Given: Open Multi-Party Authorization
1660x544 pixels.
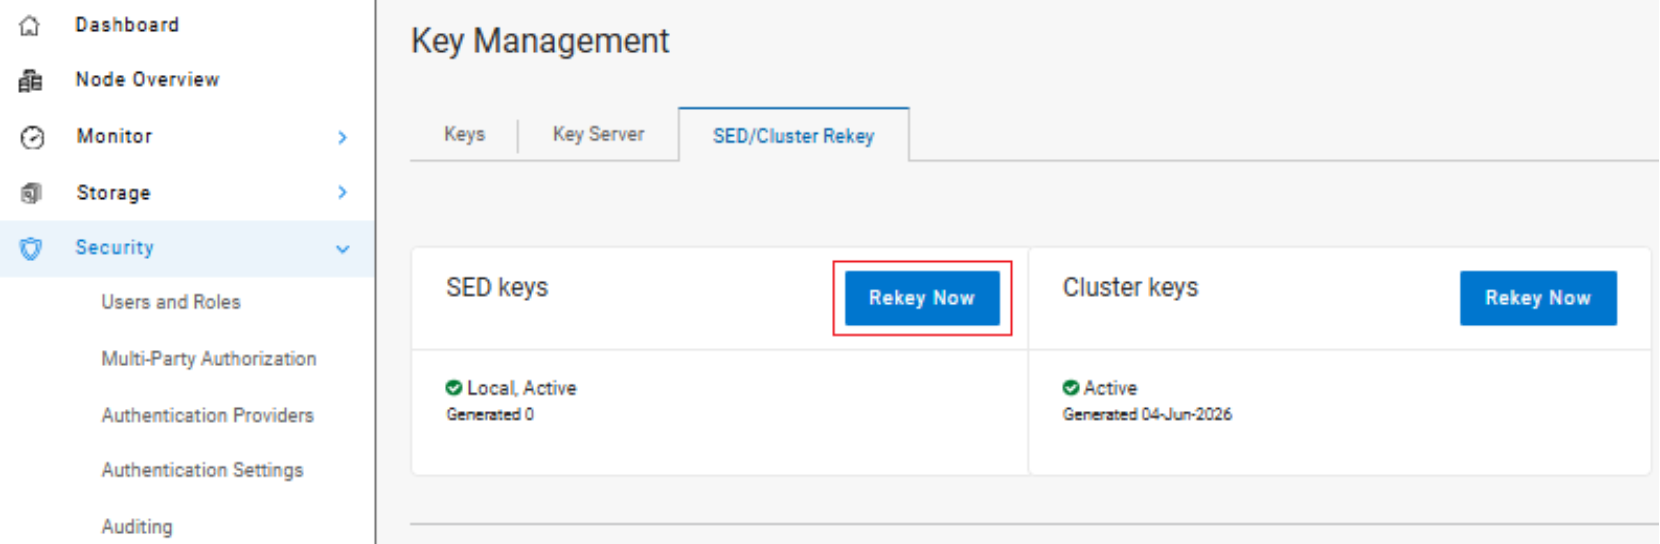Looking at the screenshot, I should (x=209, y=358).
